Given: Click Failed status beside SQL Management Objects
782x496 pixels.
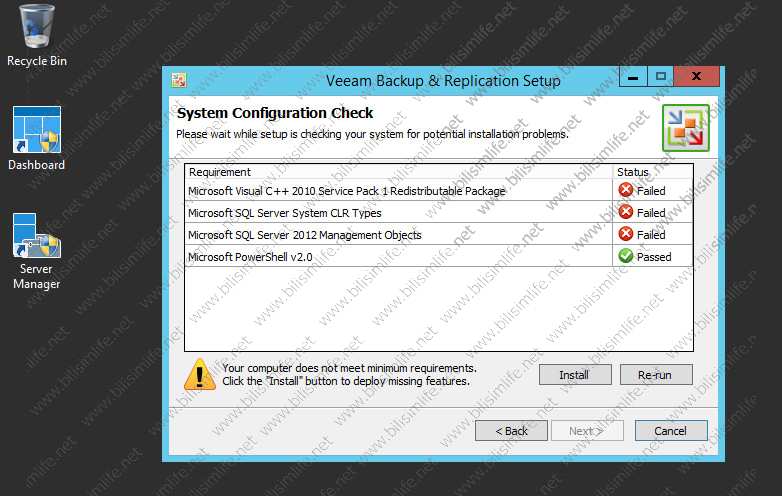Looking at the screenshot, I should [651, 235].
